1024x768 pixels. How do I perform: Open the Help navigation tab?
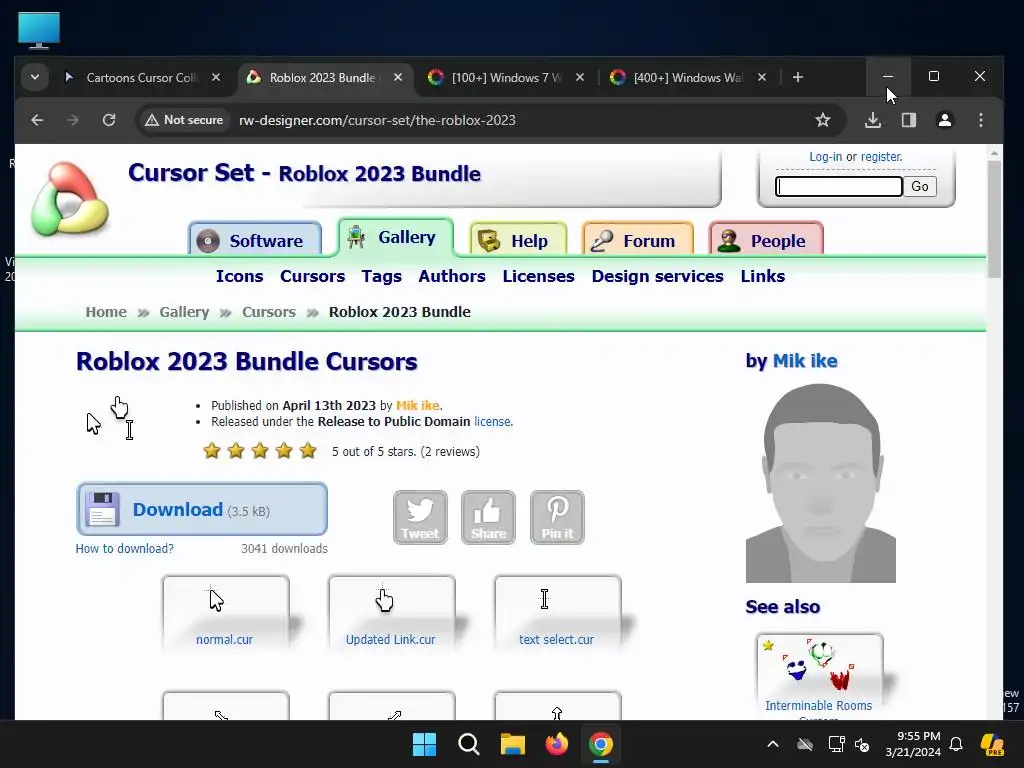click(518, 240)
